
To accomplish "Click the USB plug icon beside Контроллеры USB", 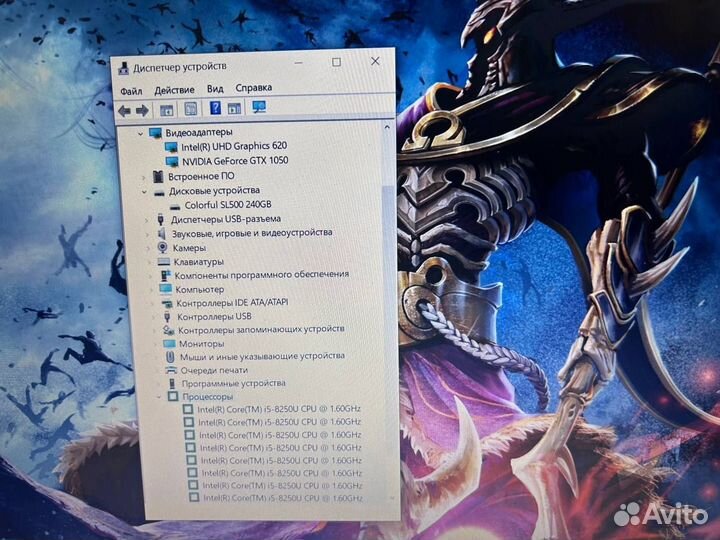I will (167, 316).
